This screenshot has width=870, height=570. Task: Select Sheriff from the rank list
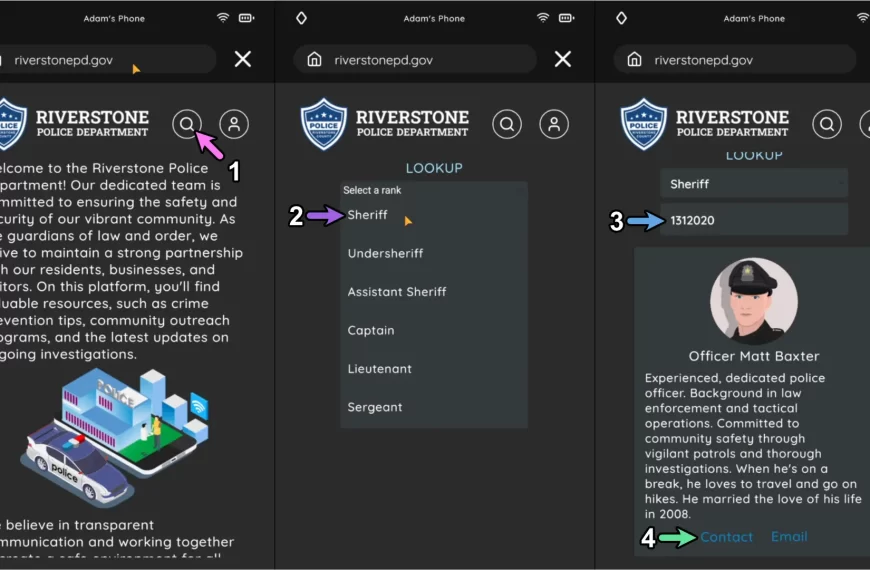coord(368,215)
